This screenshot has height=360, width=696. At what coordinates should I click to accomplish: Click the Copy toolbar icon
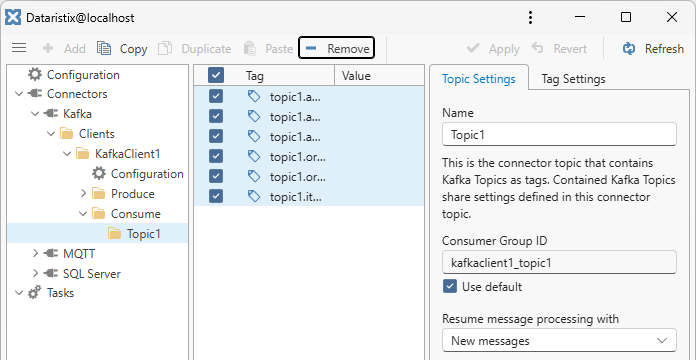point(103,48)
